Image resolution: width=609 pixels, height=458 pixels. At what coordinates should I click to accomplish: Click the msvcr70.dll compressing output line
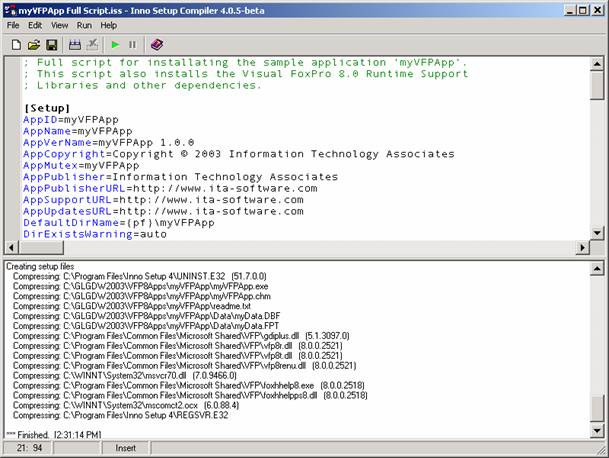[x=125, y=375]
